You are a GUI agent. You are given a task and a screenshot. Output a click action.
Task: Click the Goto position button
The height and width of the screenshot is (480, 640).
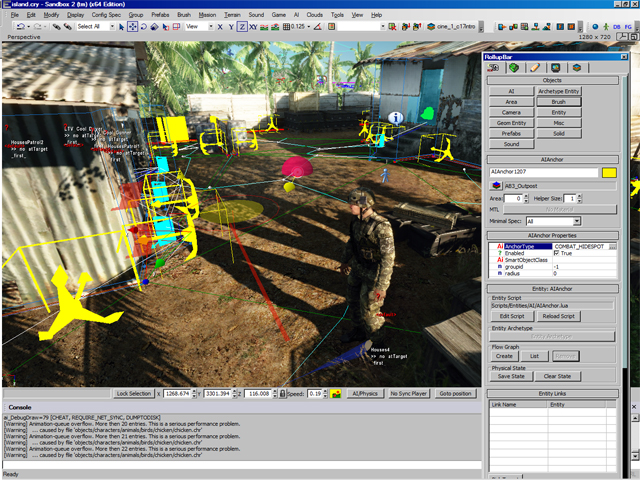click(x=456, y=394)
